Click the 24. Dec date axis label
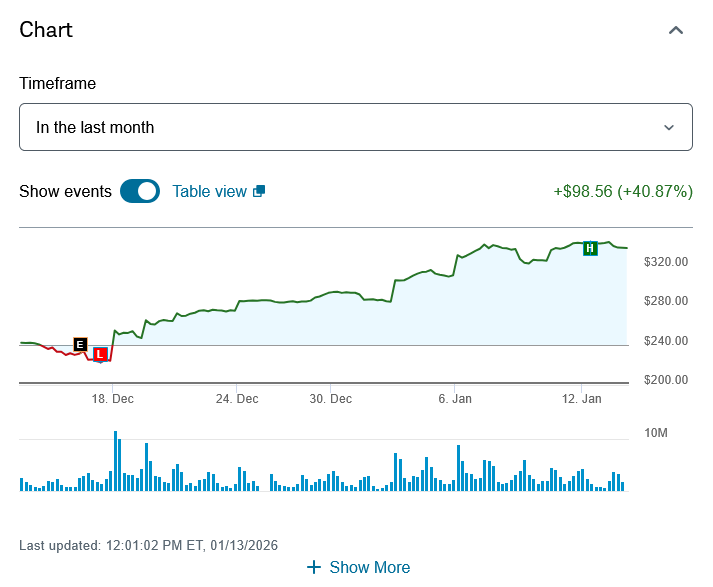713x587 pixels. click(x=237, y=399)
